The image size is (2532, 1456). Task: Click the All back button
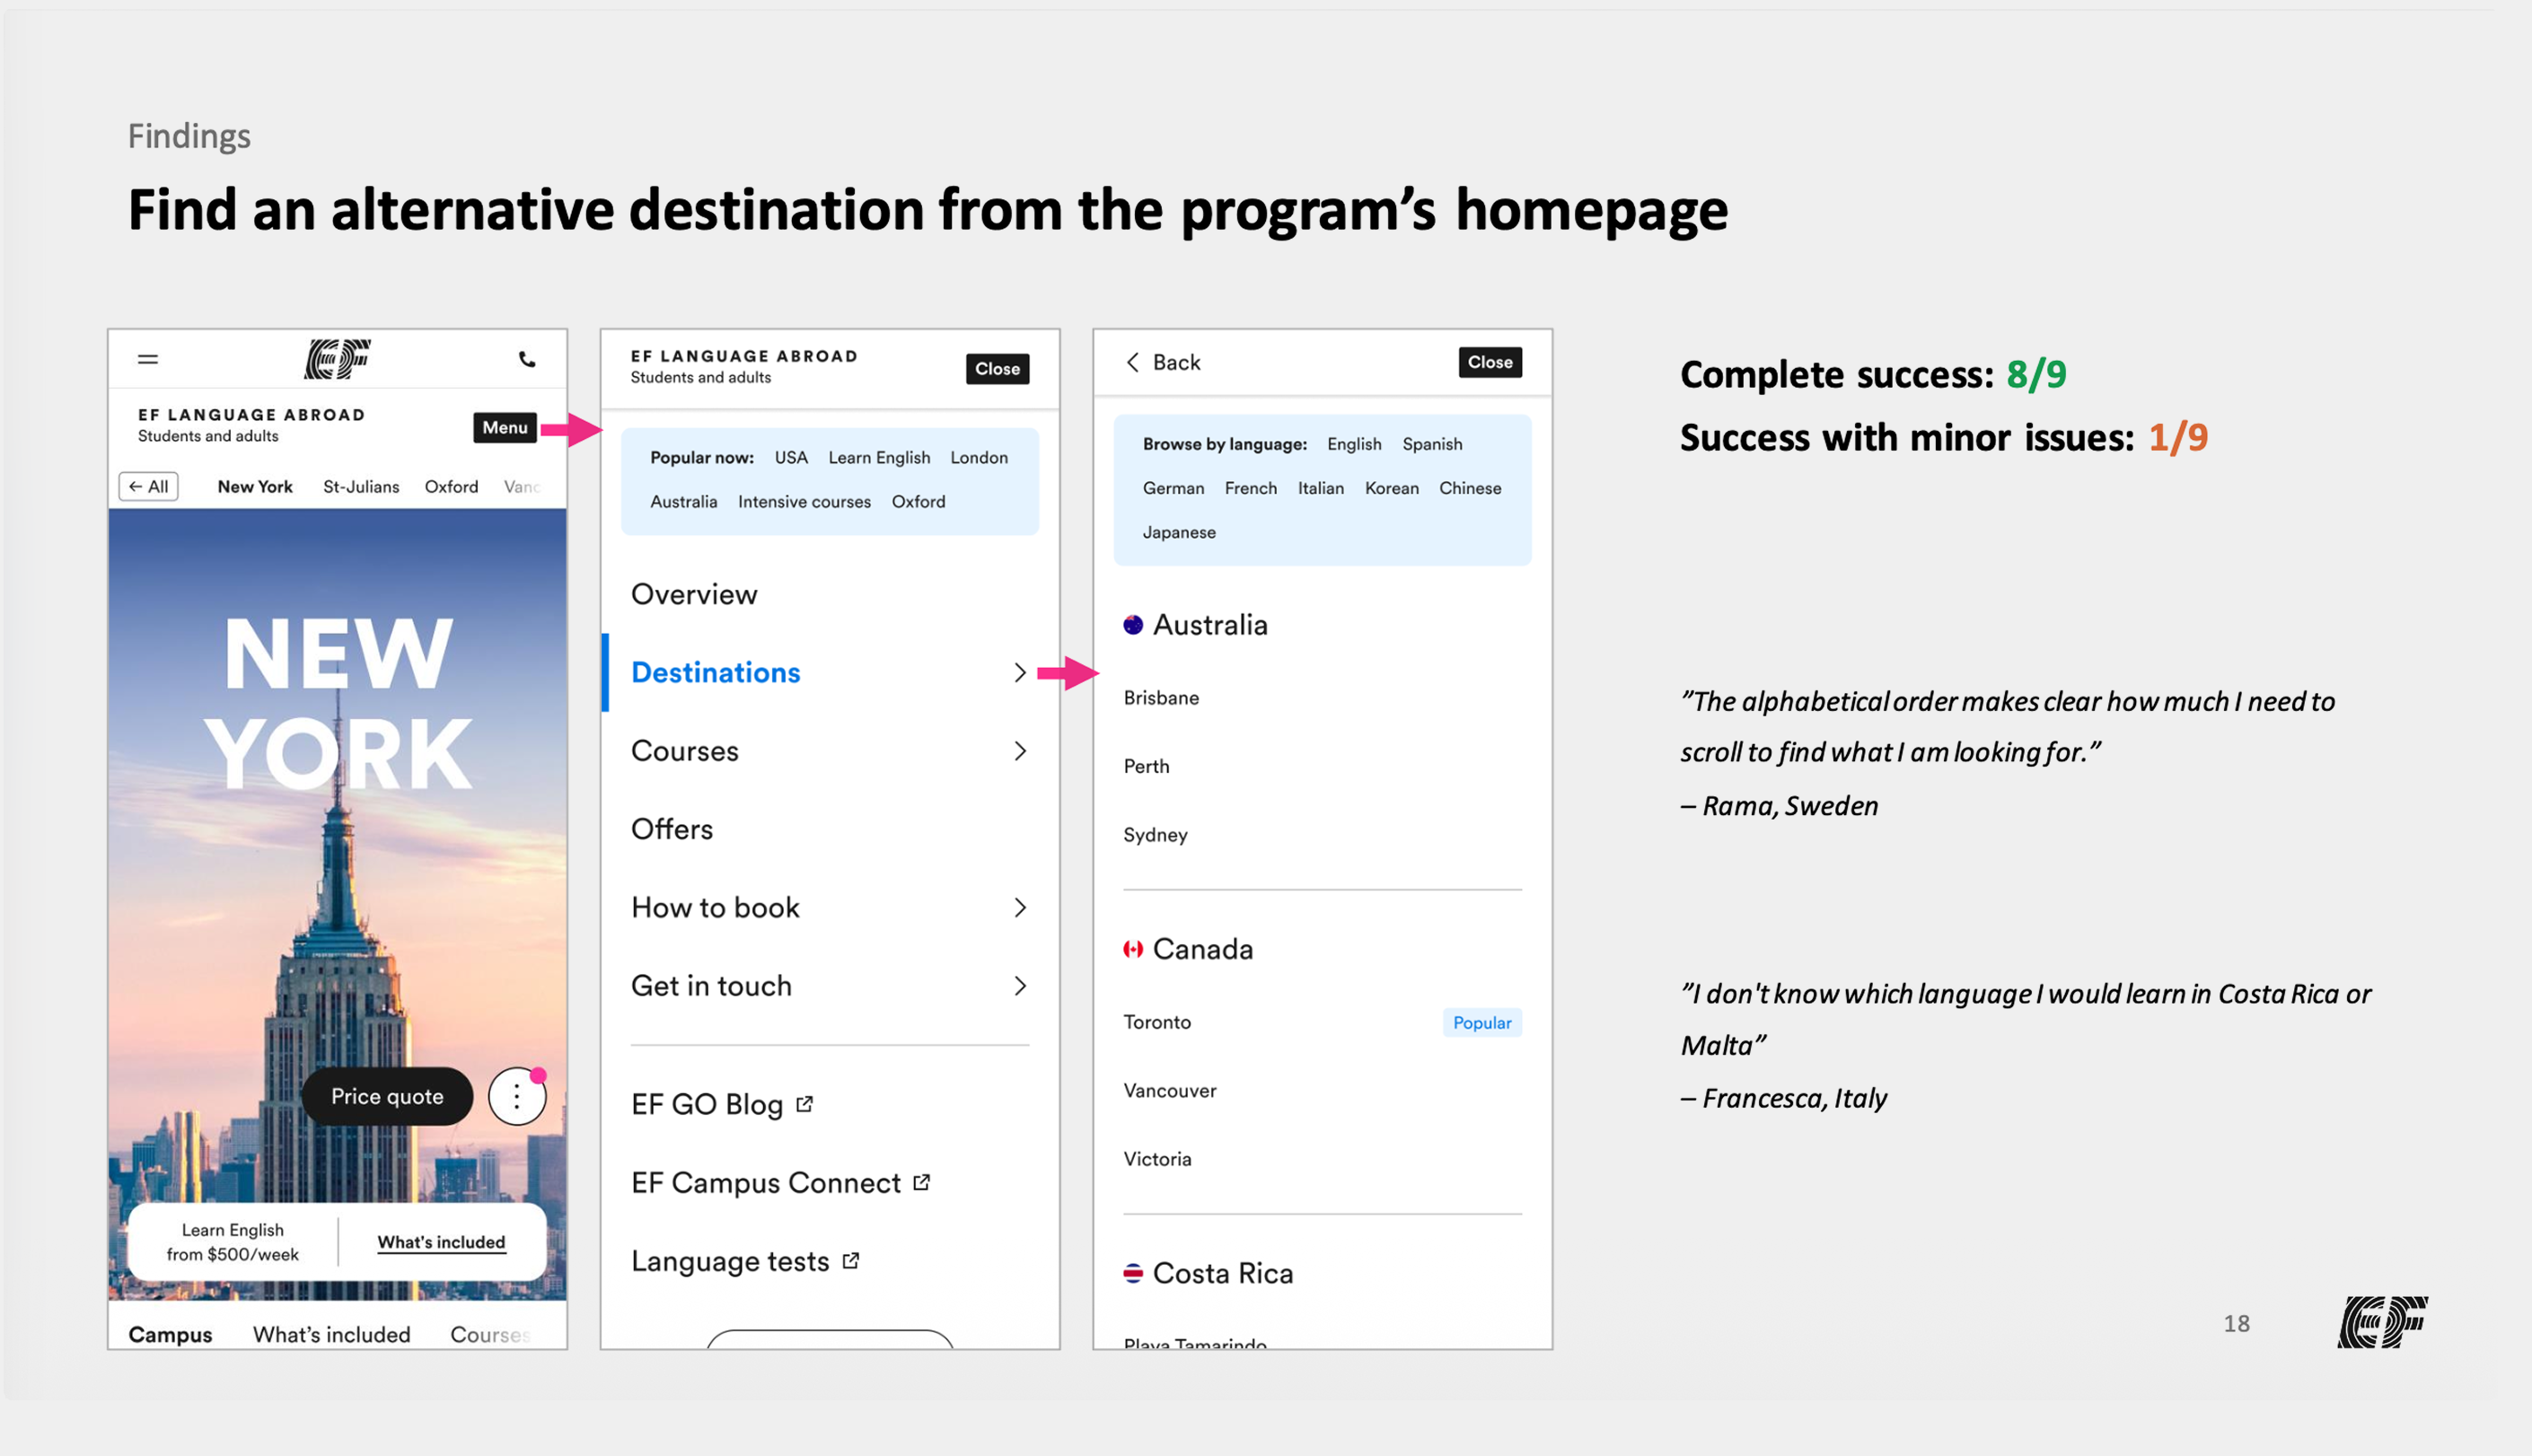[148, 486]
